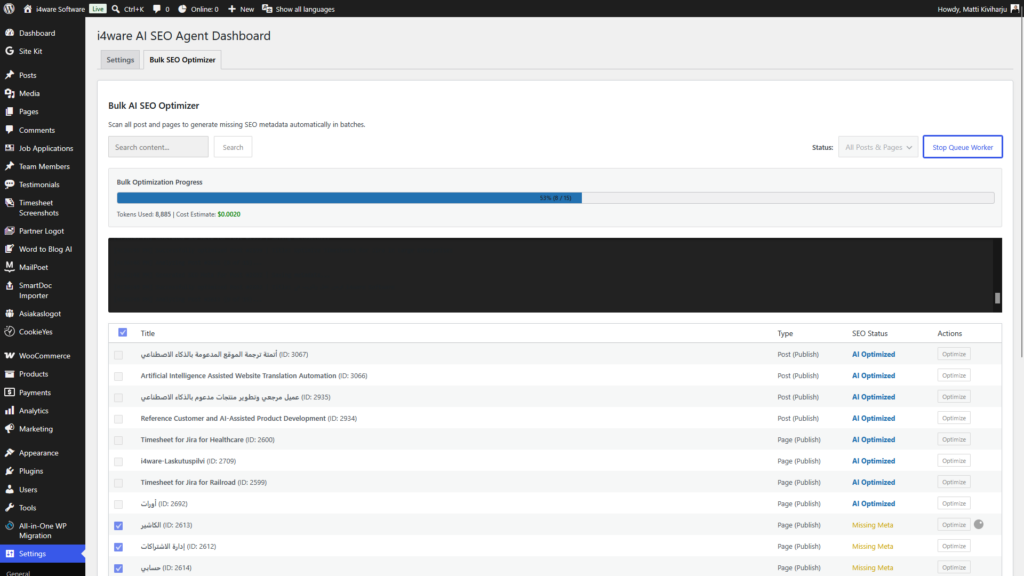Viewport: 1024px width, 576px height.
Task: Click the $0.0020 cost estimate value
Action: tap(229, 214)
